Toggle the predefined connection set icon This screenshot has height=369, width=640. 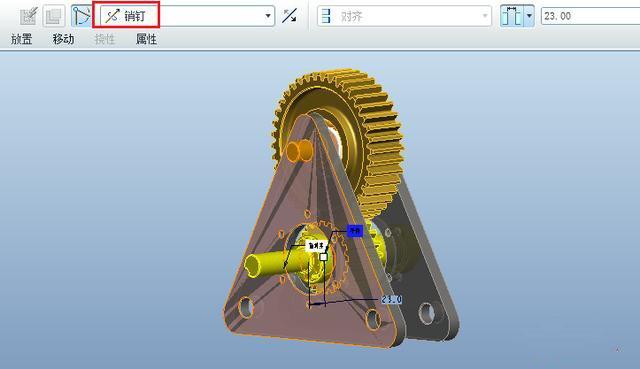pos(81,16)
